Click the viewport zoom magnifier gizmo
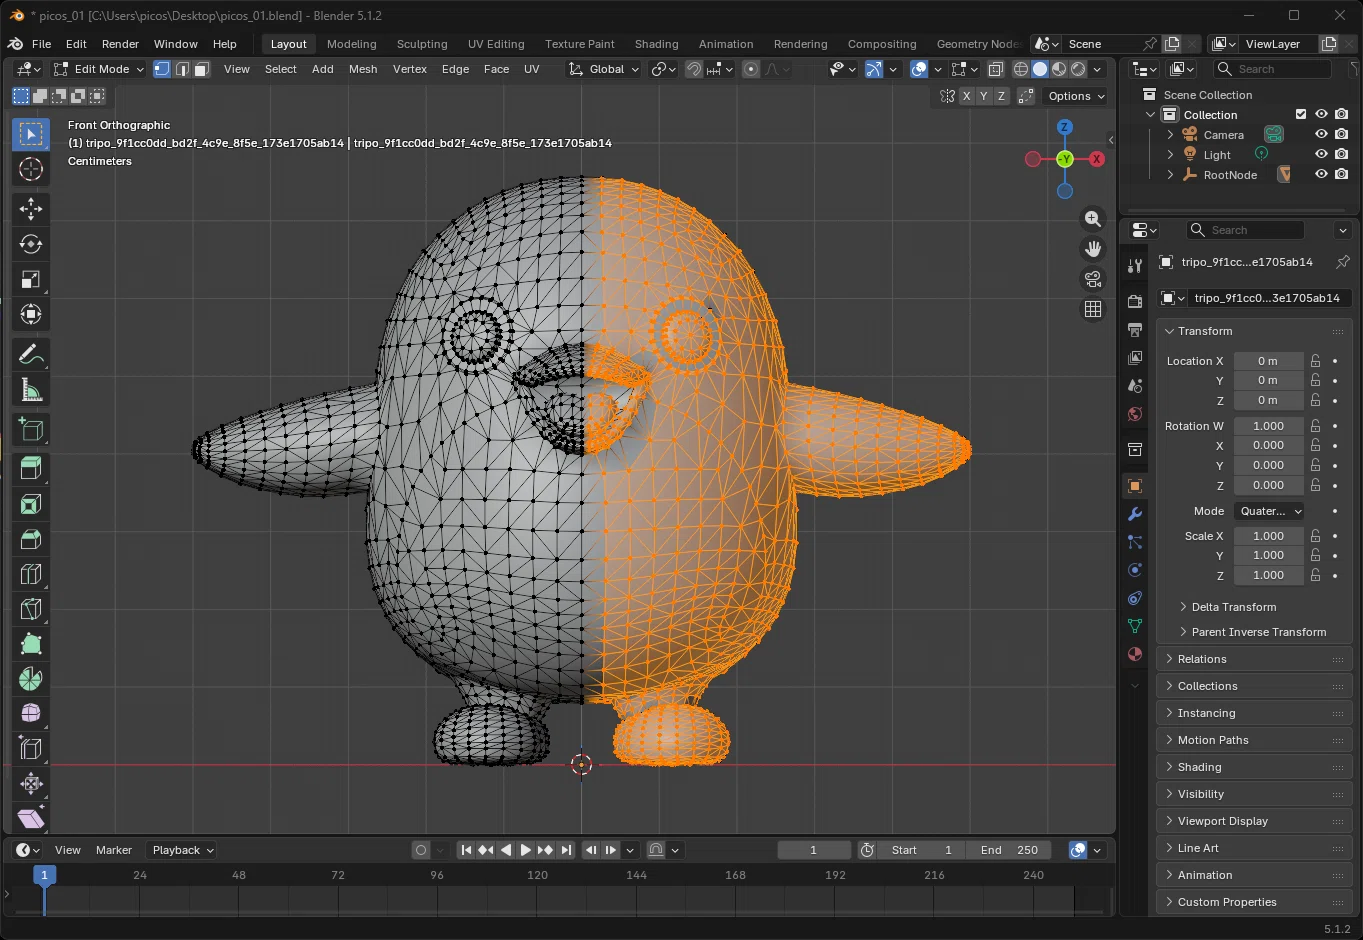The width and height of the screenshot is (1363, 940). point(1093,219)
